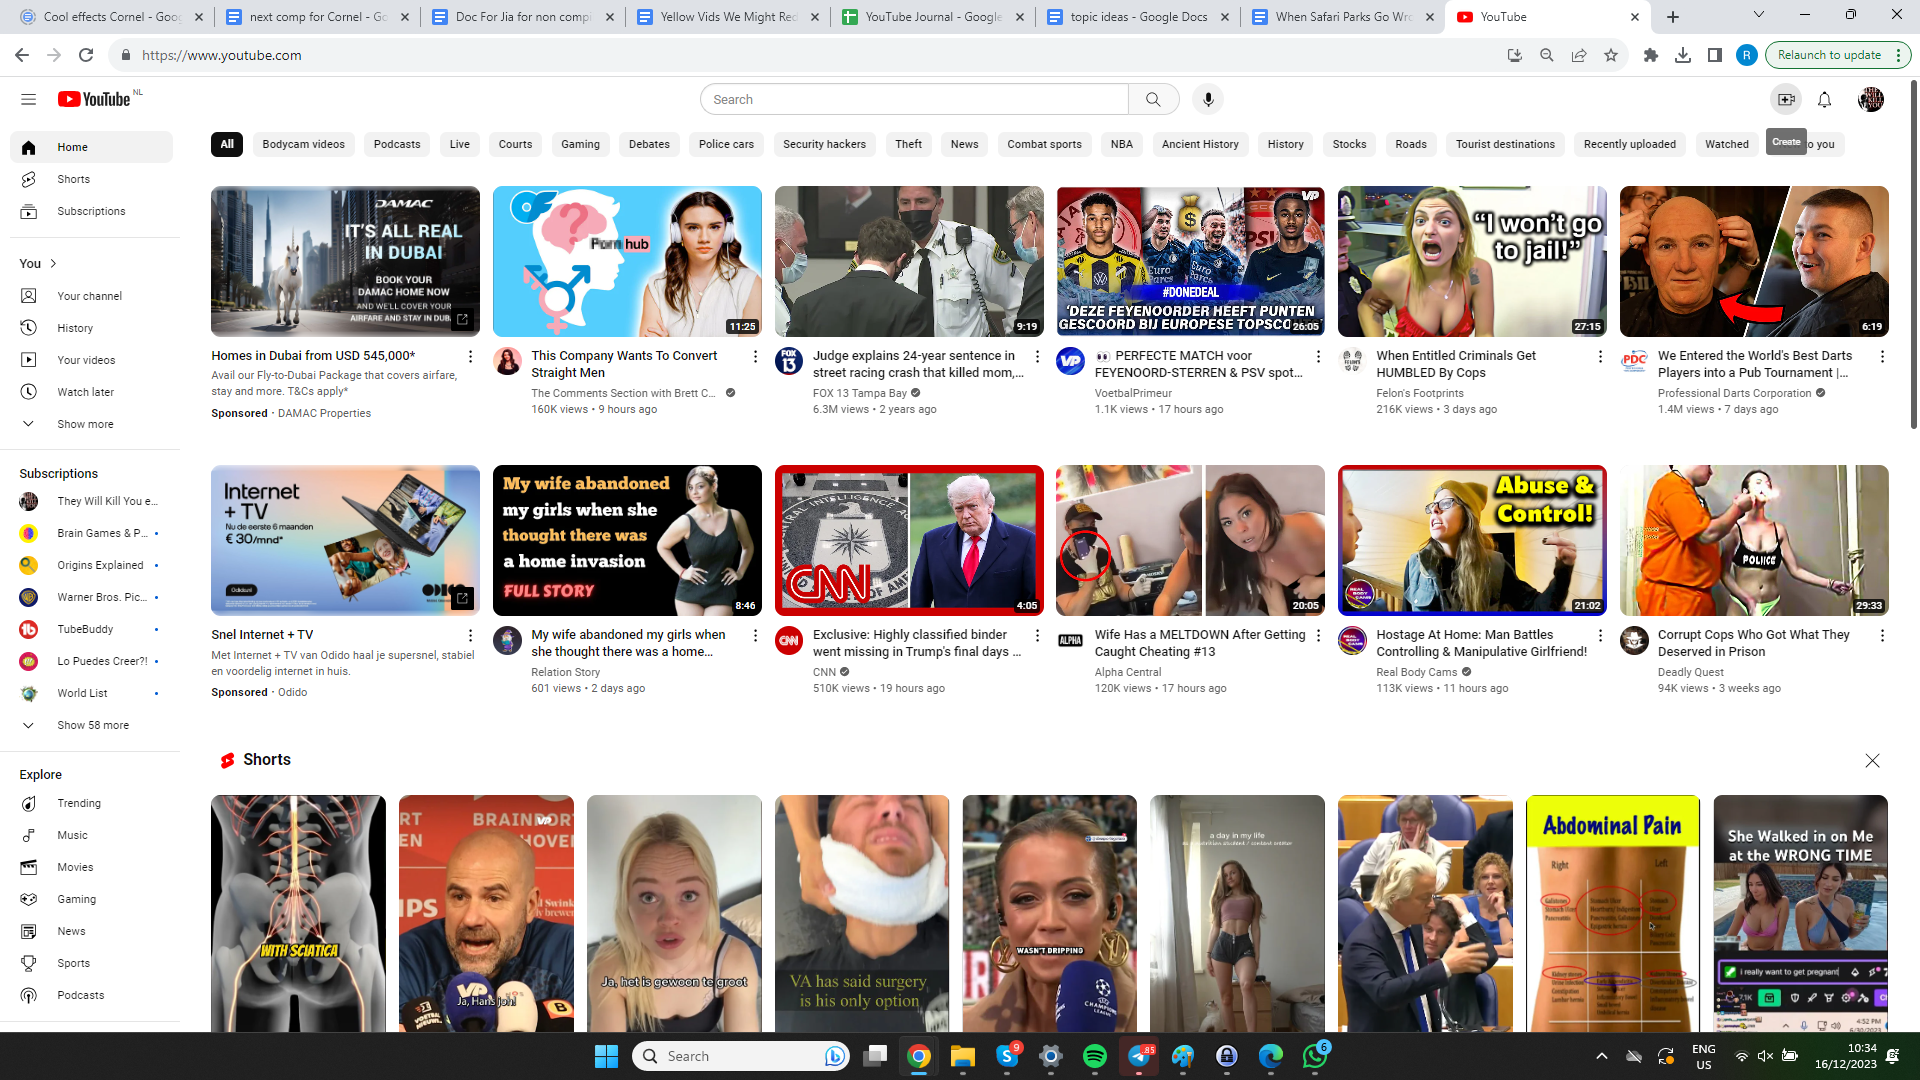This screenshot has height=1080, width=1920.
Task: Close the Shorts shelf
Action: click(1872, 761)
